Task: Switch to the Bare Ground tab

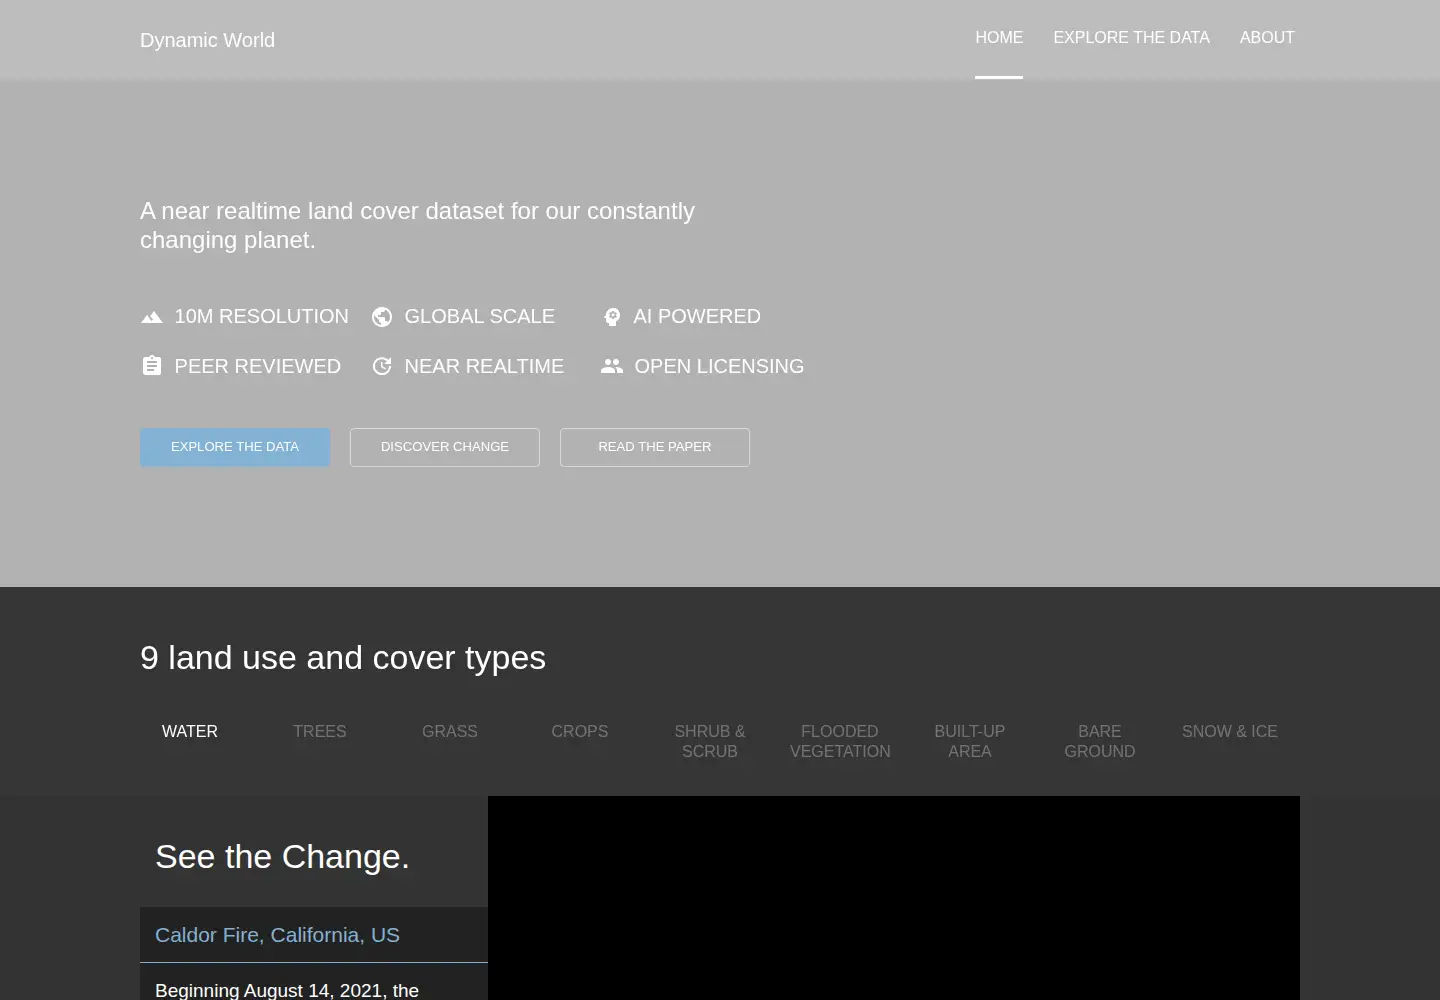Action: (1100, 741)
